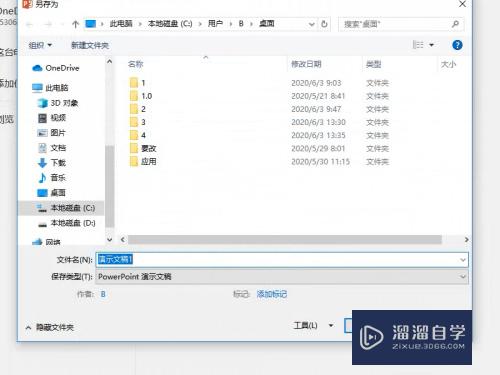Select 本地磁盘 (D:) in sidebar
The width and height of the screenshot is (500, 375).
click(67, 223)
